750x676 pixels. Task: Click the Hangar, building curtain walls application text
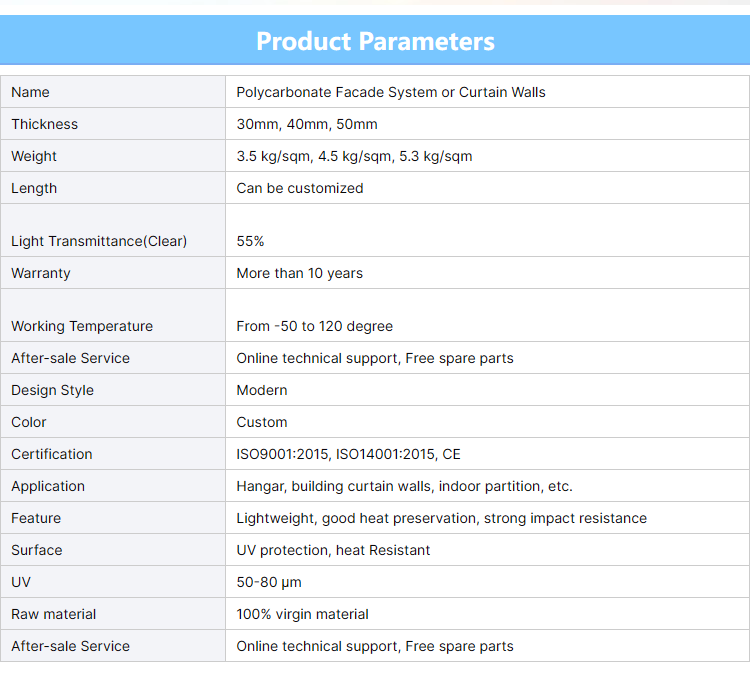tap(404, 486)
